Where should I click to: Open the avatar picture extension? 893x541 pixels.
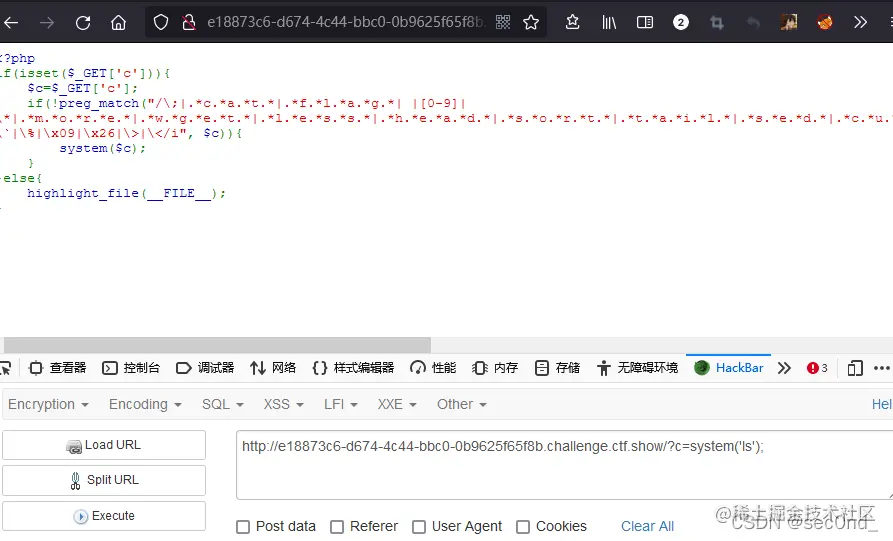[x=789, y=22]
